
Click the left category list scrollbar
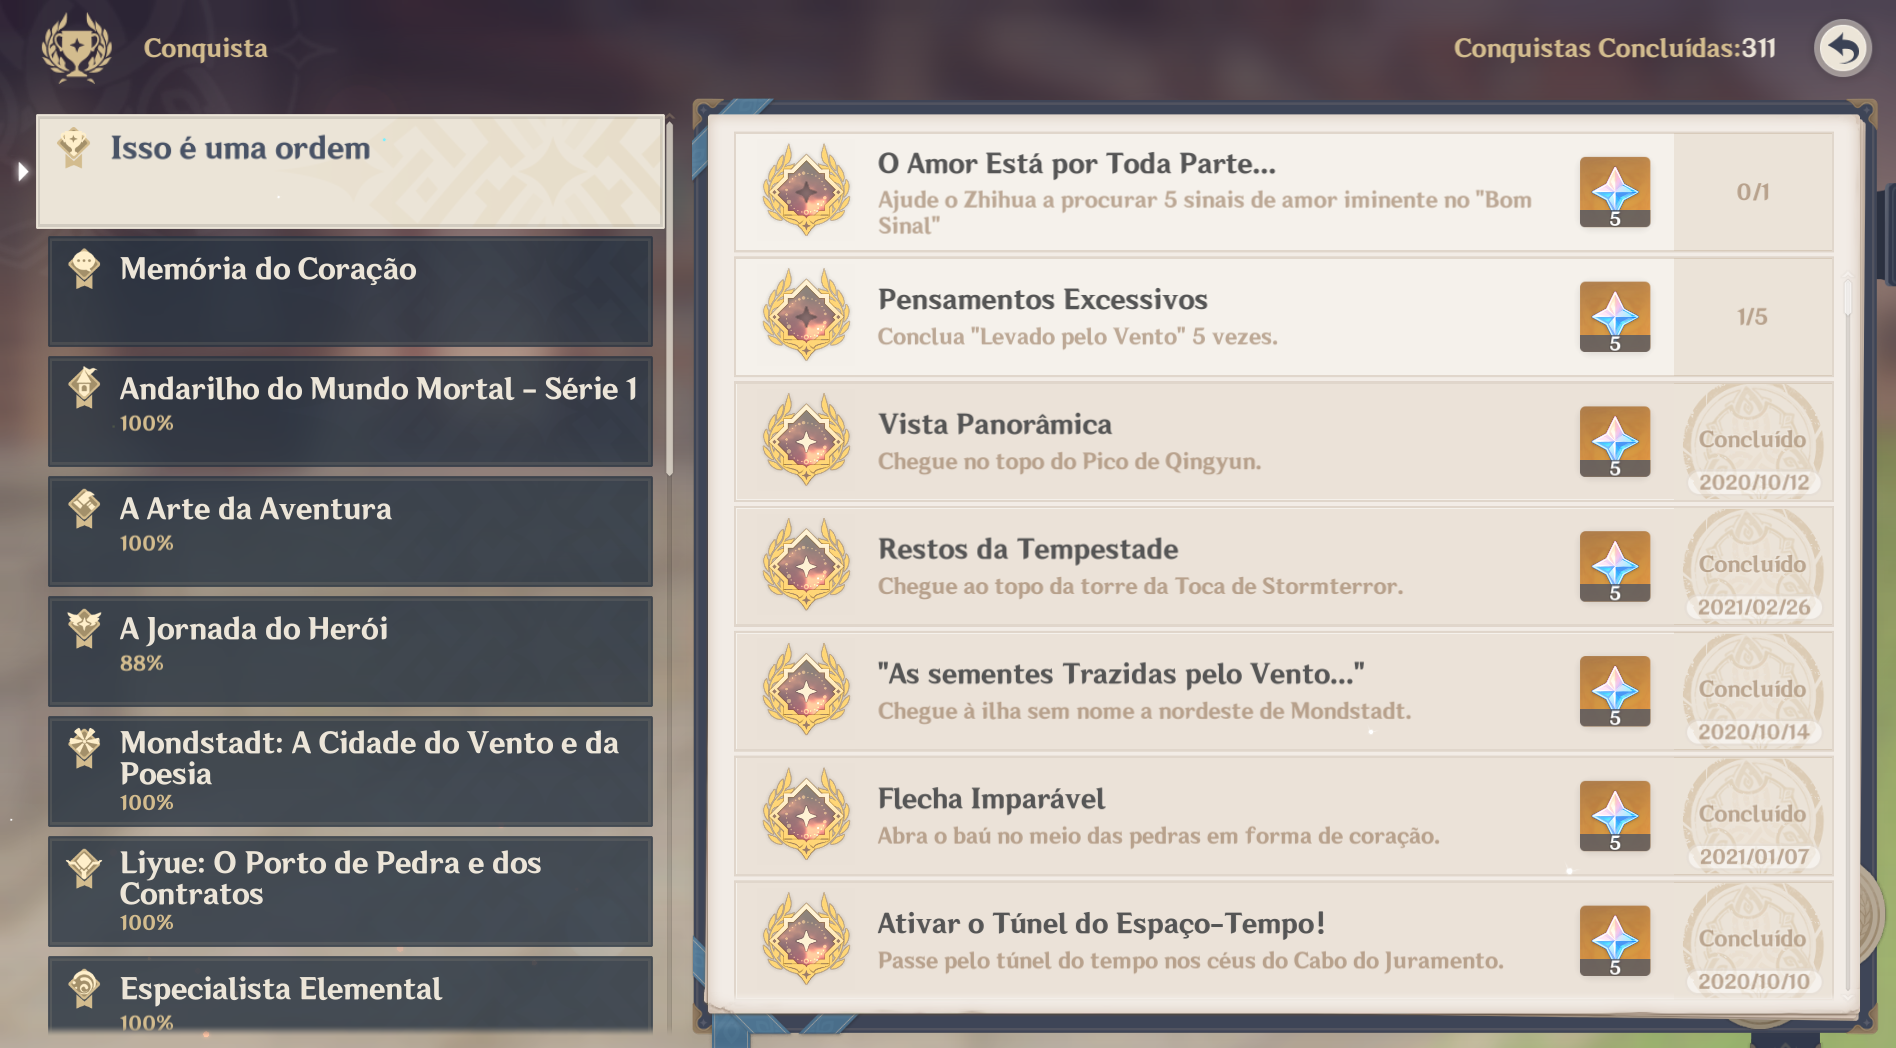(x=669, y=300)
